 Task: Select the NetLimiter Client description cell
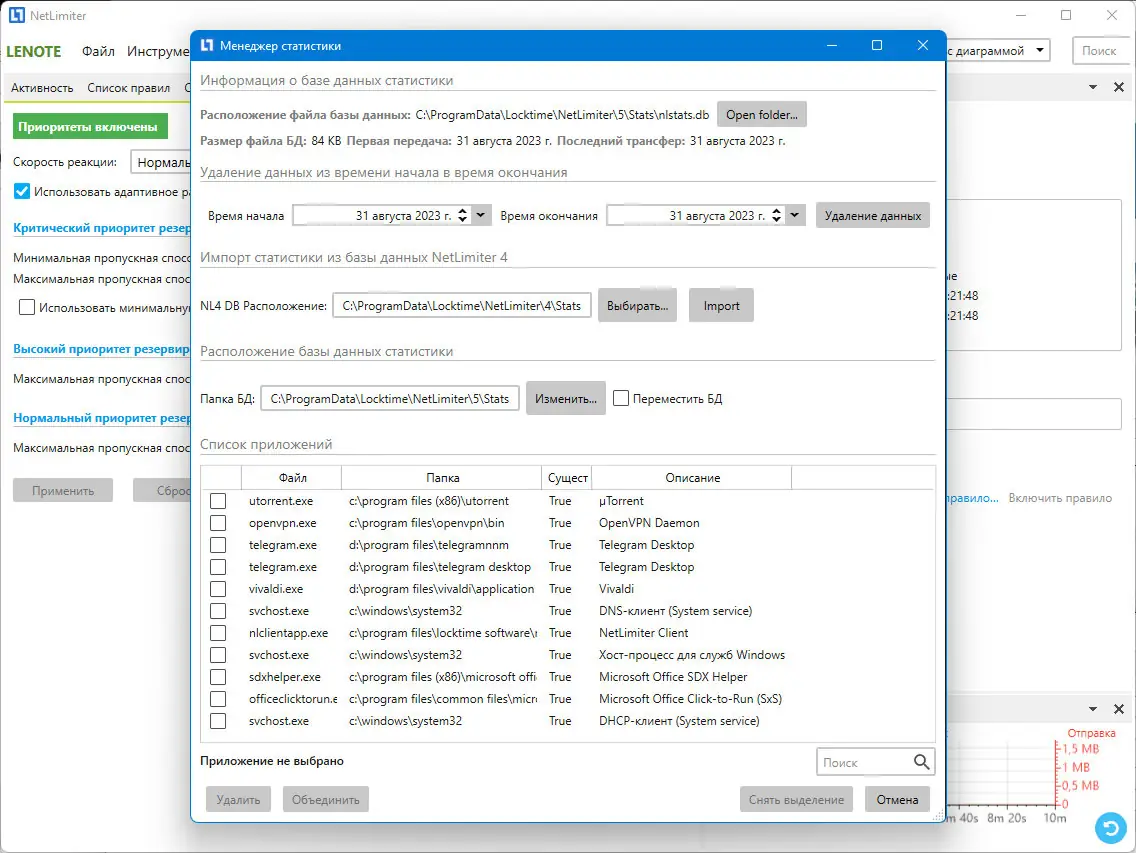(643, 633)
